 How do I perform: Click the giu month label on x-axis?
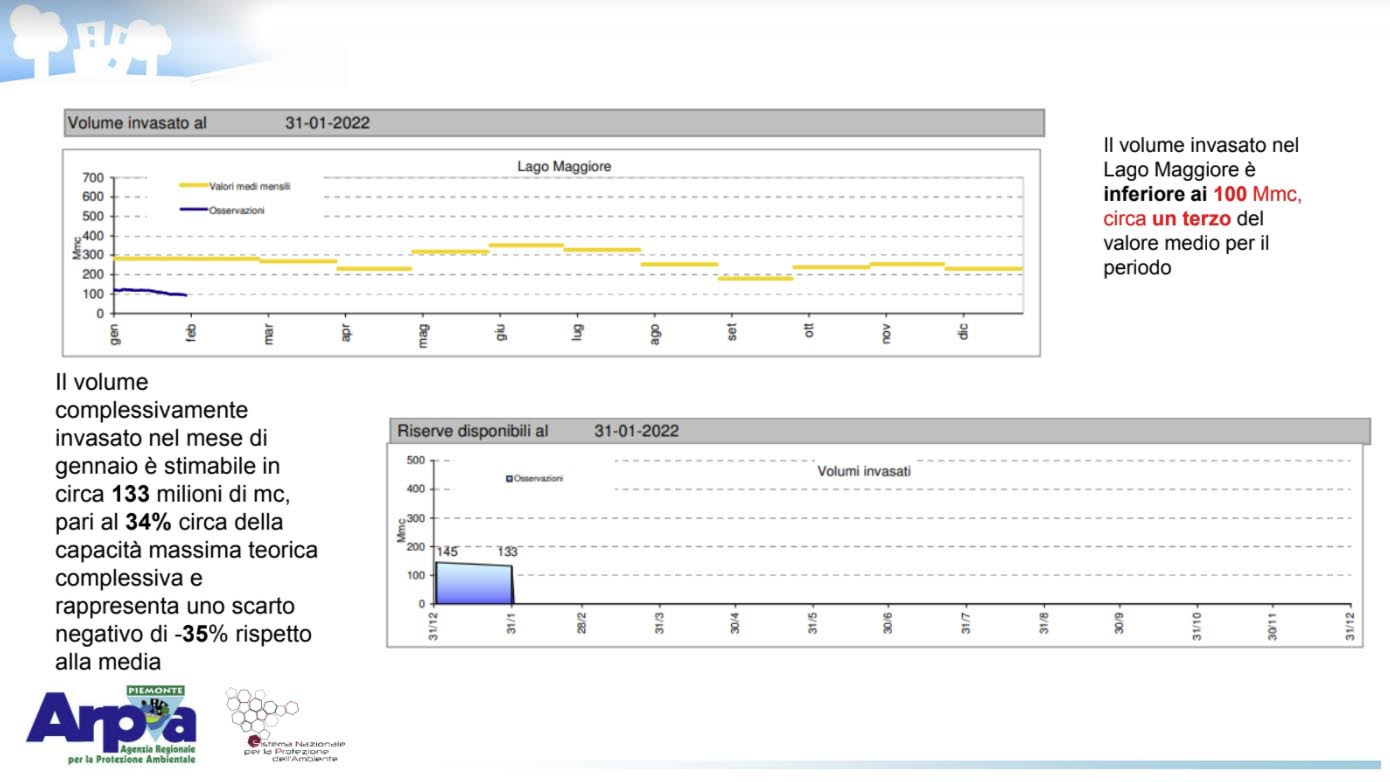[501, 332]
